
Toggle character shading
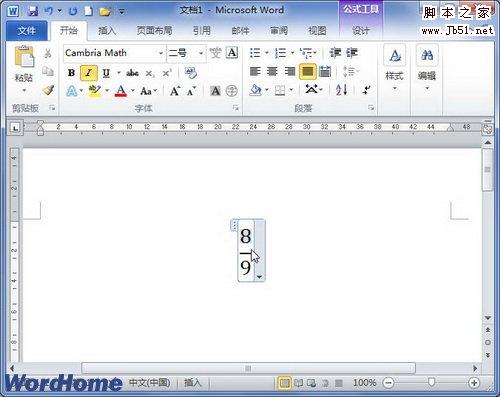tap(215, 91)
